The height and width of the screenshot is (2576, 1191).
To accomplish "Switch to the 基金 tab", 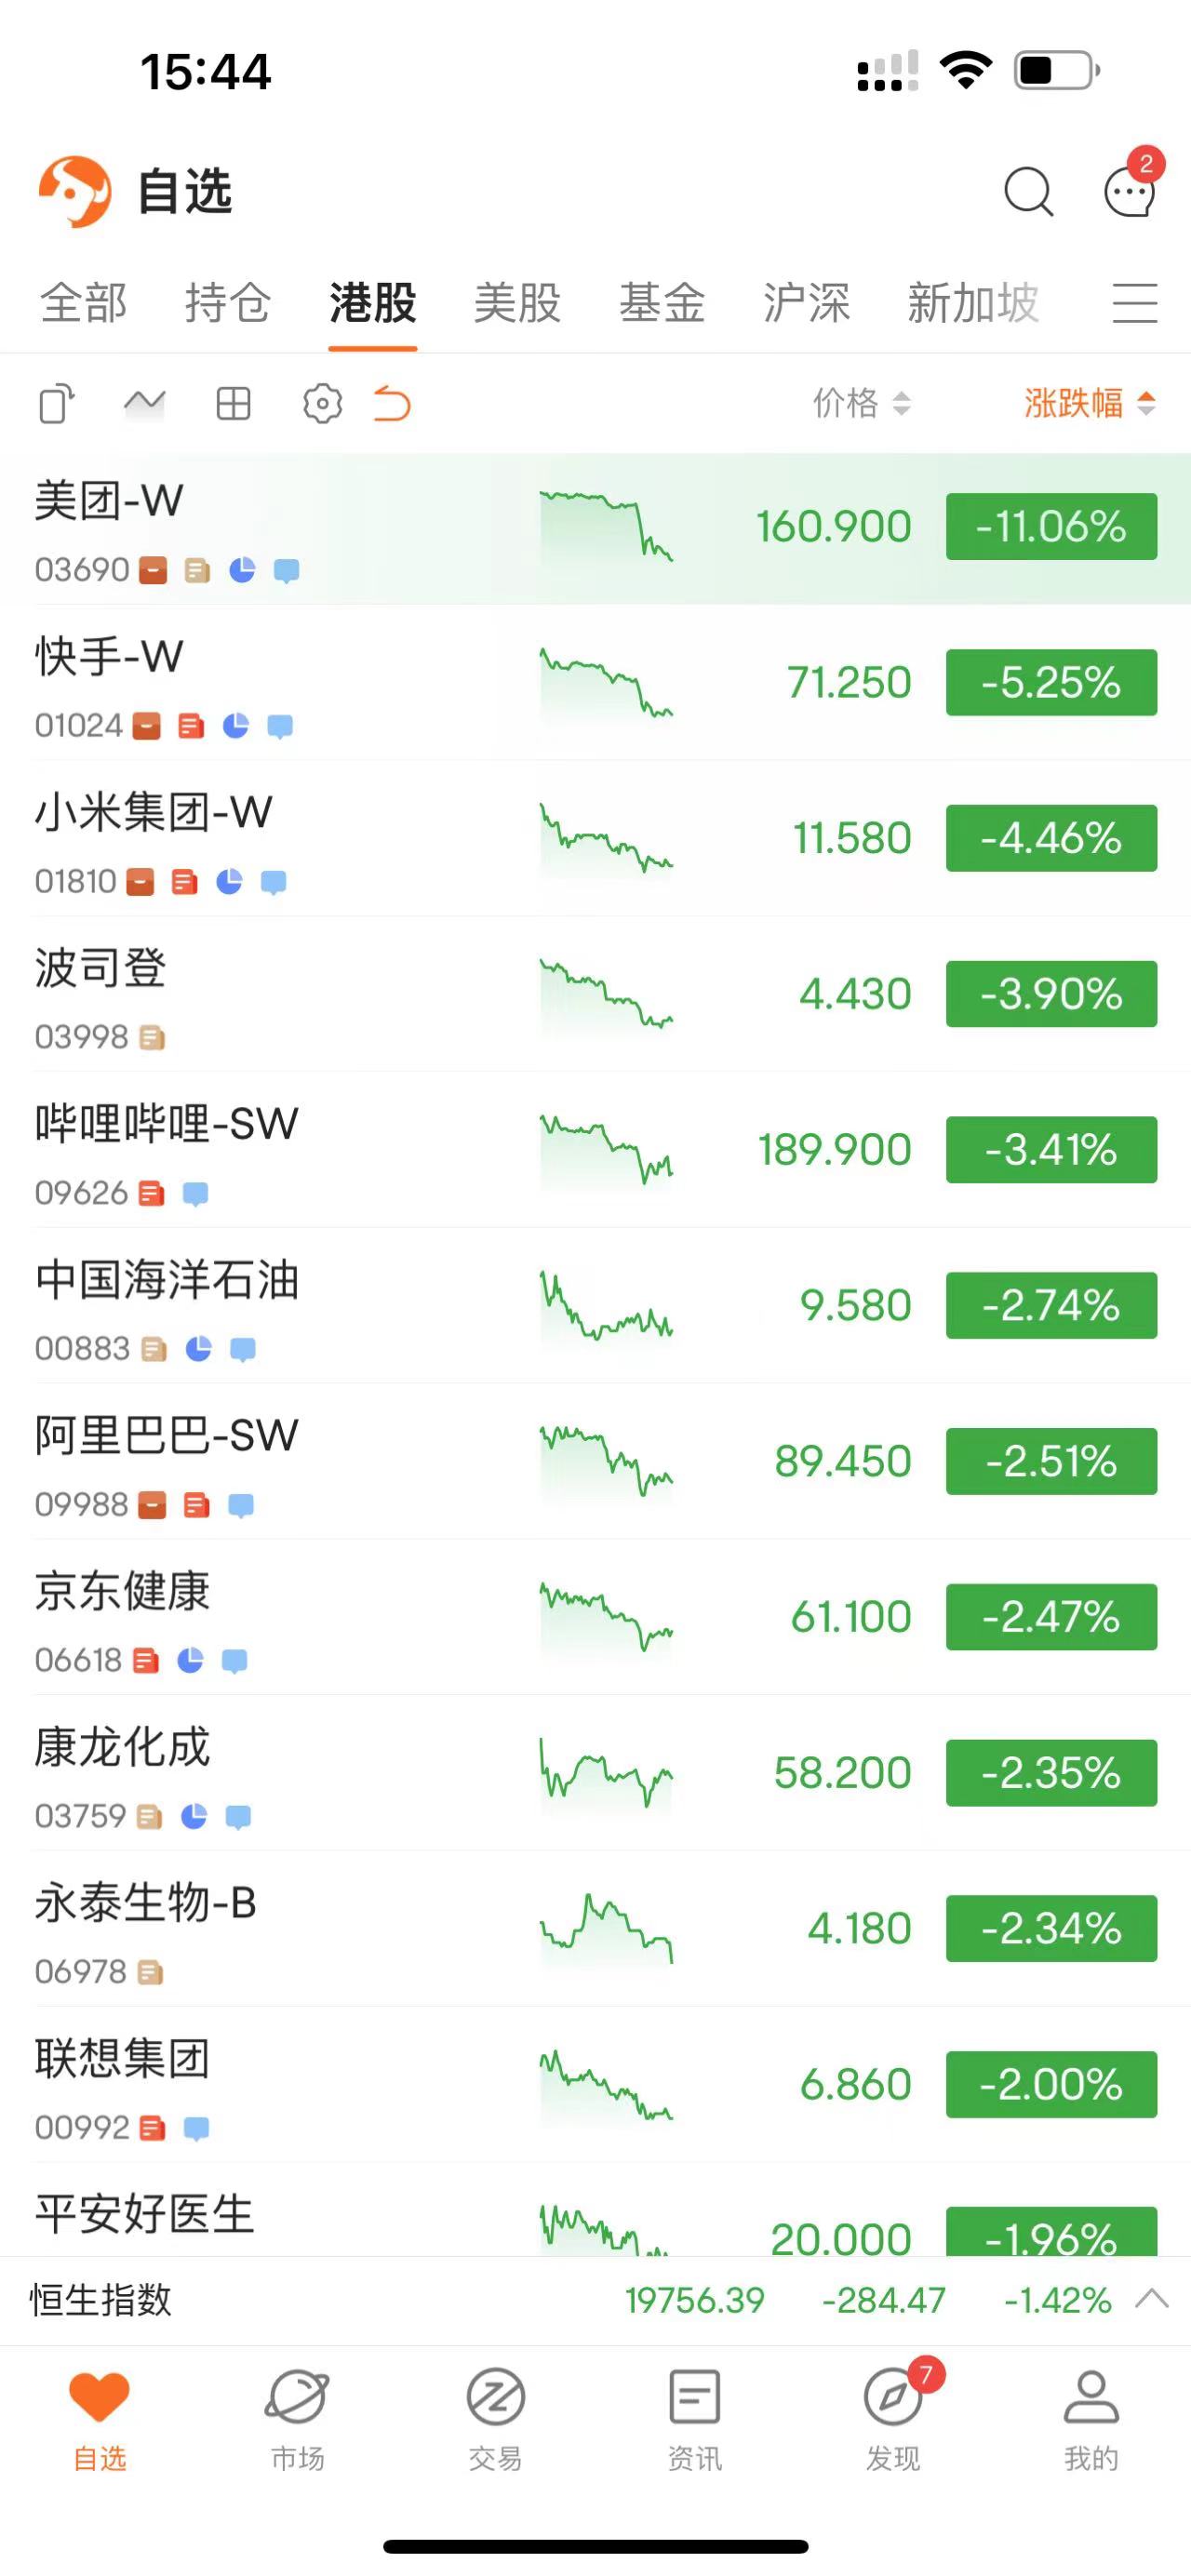I will click(x=662, y=302).
